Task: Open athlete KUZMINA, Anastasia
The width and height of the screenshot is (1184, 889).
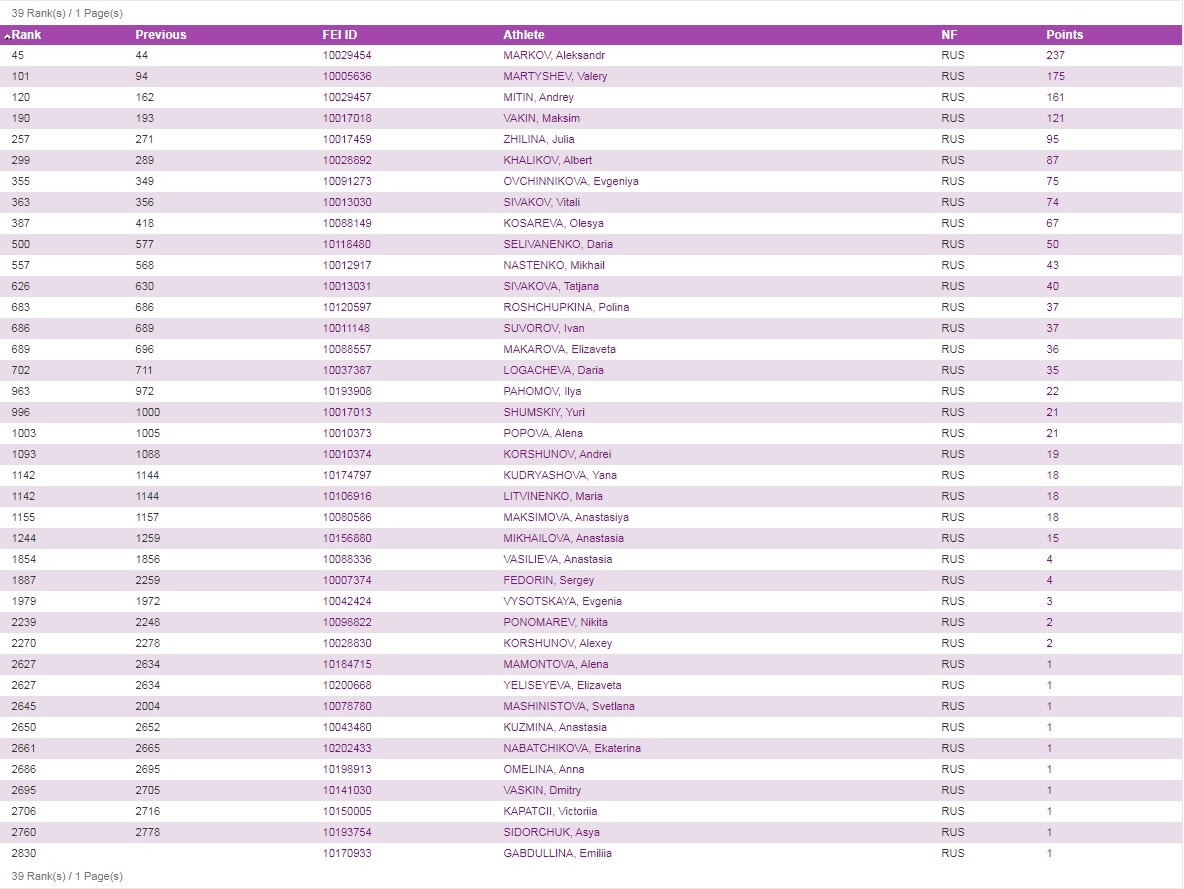Action: 555,727
